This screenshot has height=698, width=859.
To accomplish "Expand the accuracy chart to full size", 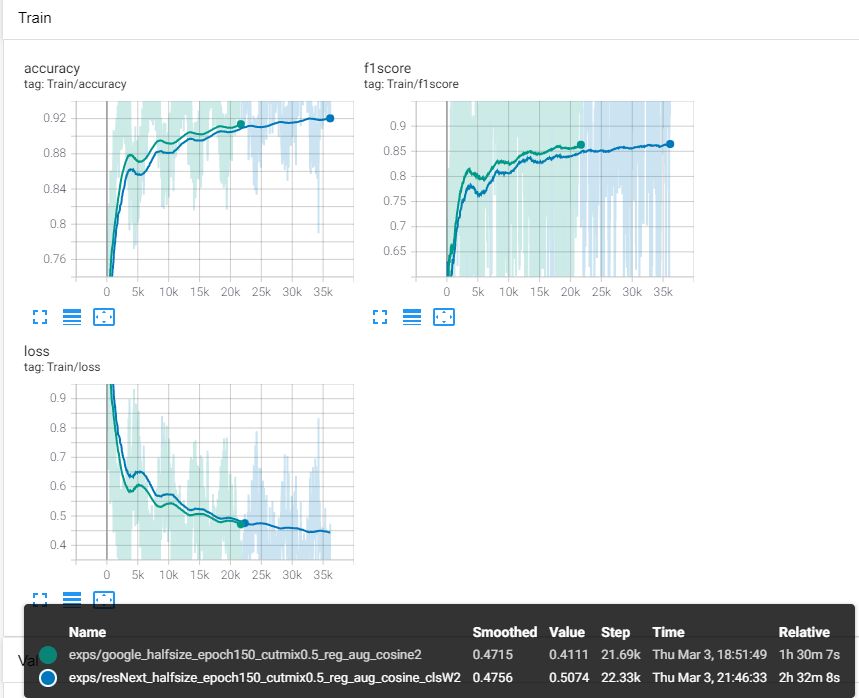I will pyautogui.click(x=40, y=317).
